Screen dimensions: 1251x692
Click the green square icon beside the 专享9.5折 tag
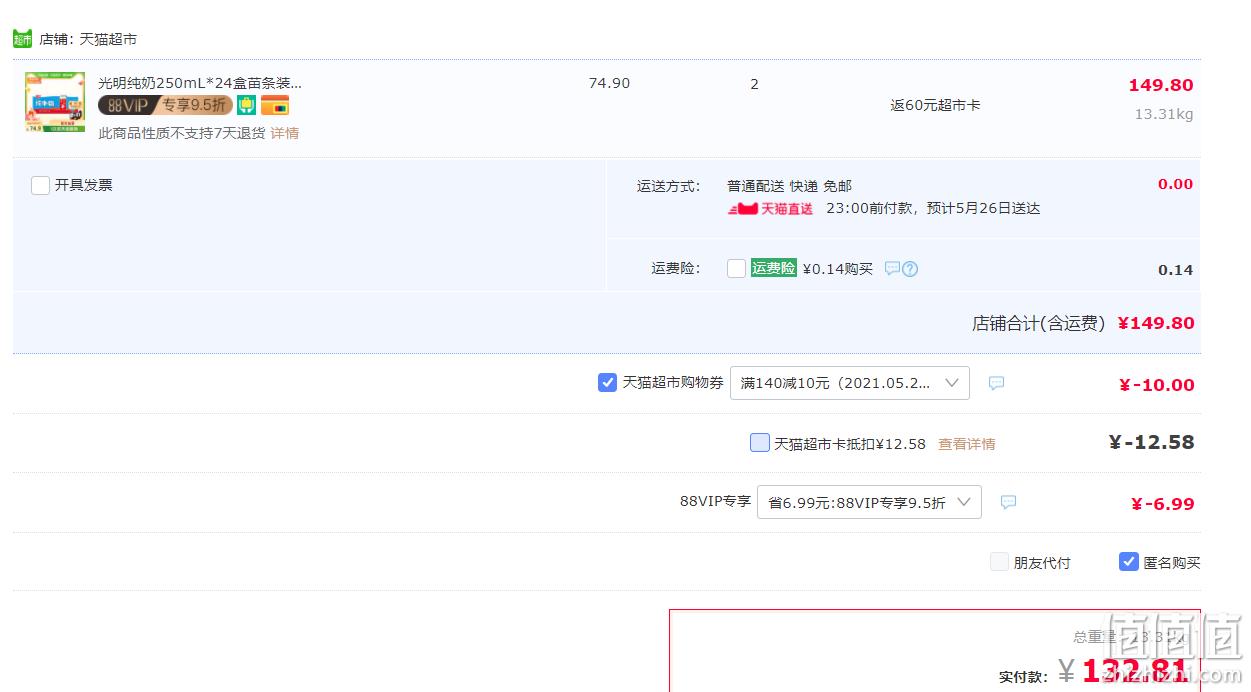(246, 105)
